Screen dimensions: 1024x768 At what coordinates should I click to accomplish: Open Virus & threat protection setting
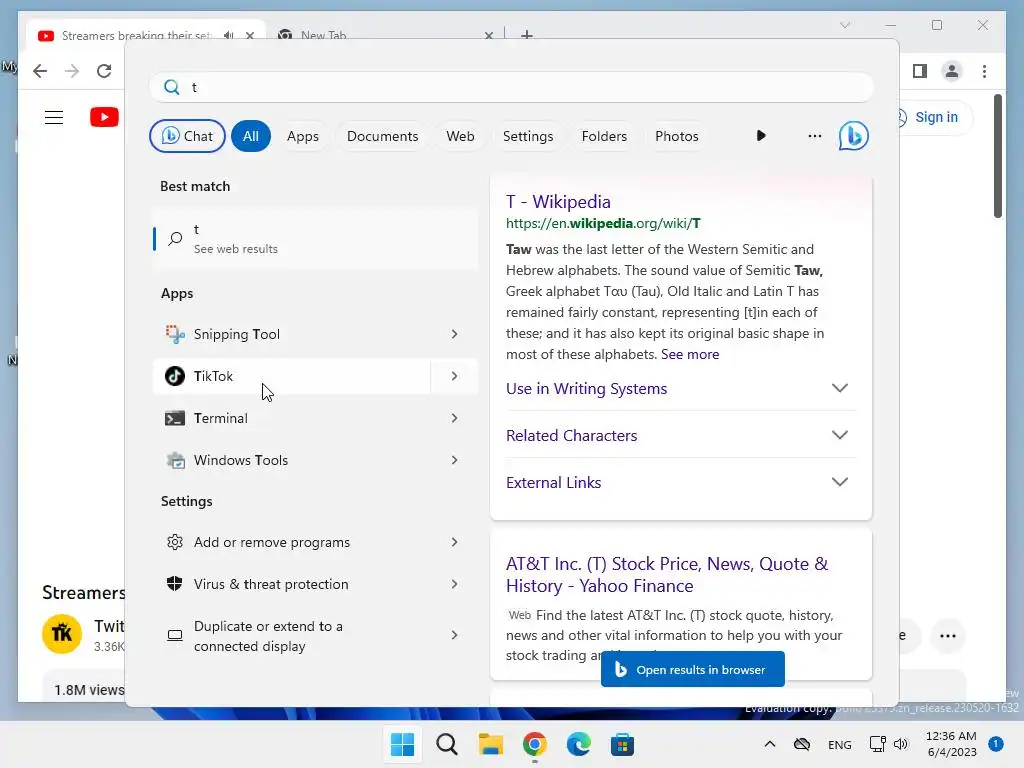click(291, 584)
